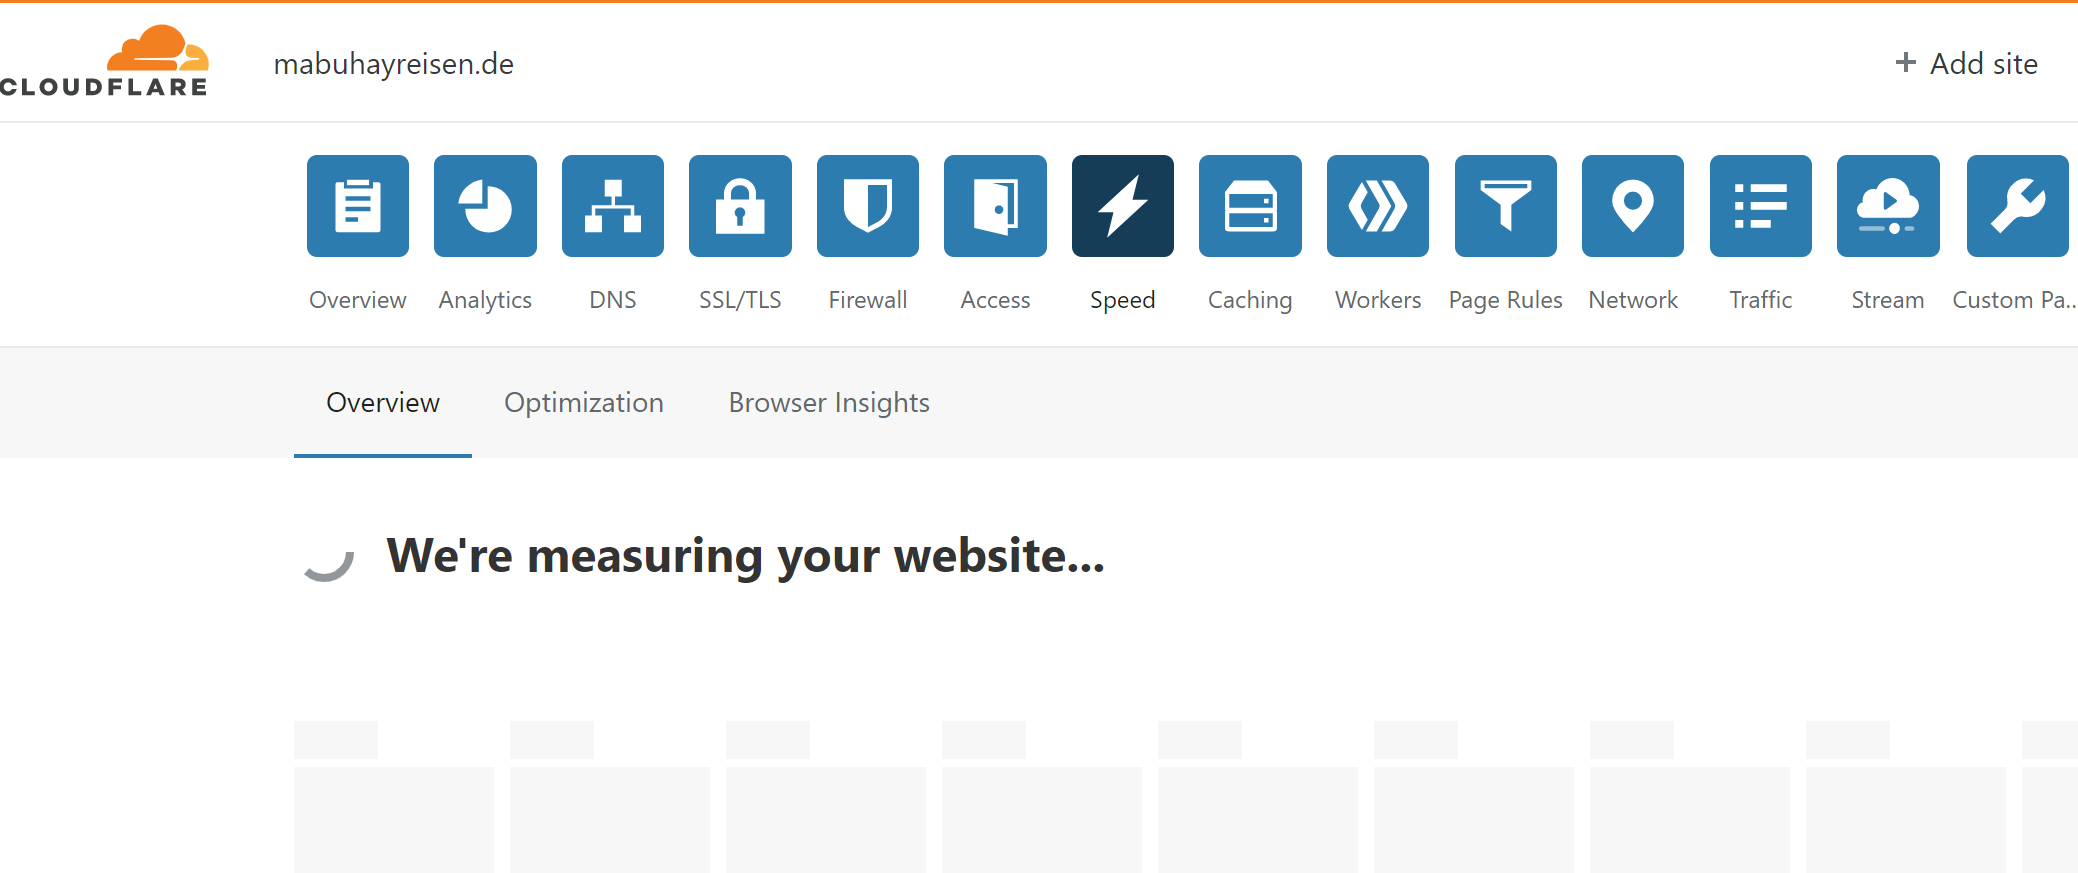2078x873 pixels.
Task: Click the Add site button
Action: (x=1966, y=64)
